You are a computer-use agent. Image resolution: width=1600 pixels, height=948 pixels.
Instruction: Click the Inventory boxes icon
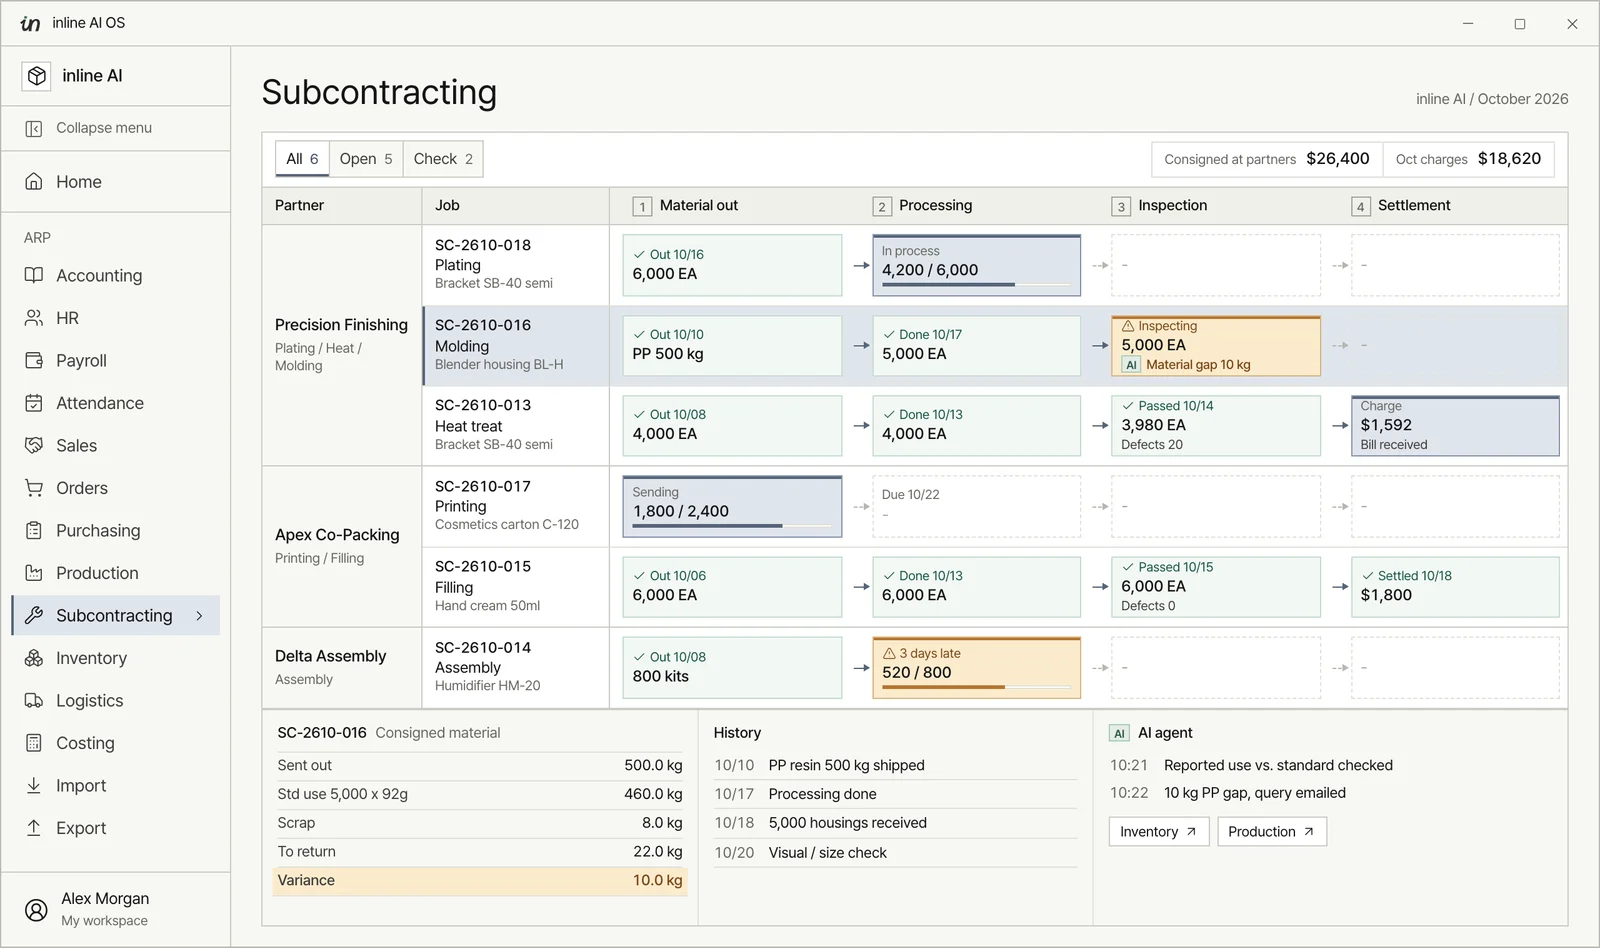coord(34,658)
